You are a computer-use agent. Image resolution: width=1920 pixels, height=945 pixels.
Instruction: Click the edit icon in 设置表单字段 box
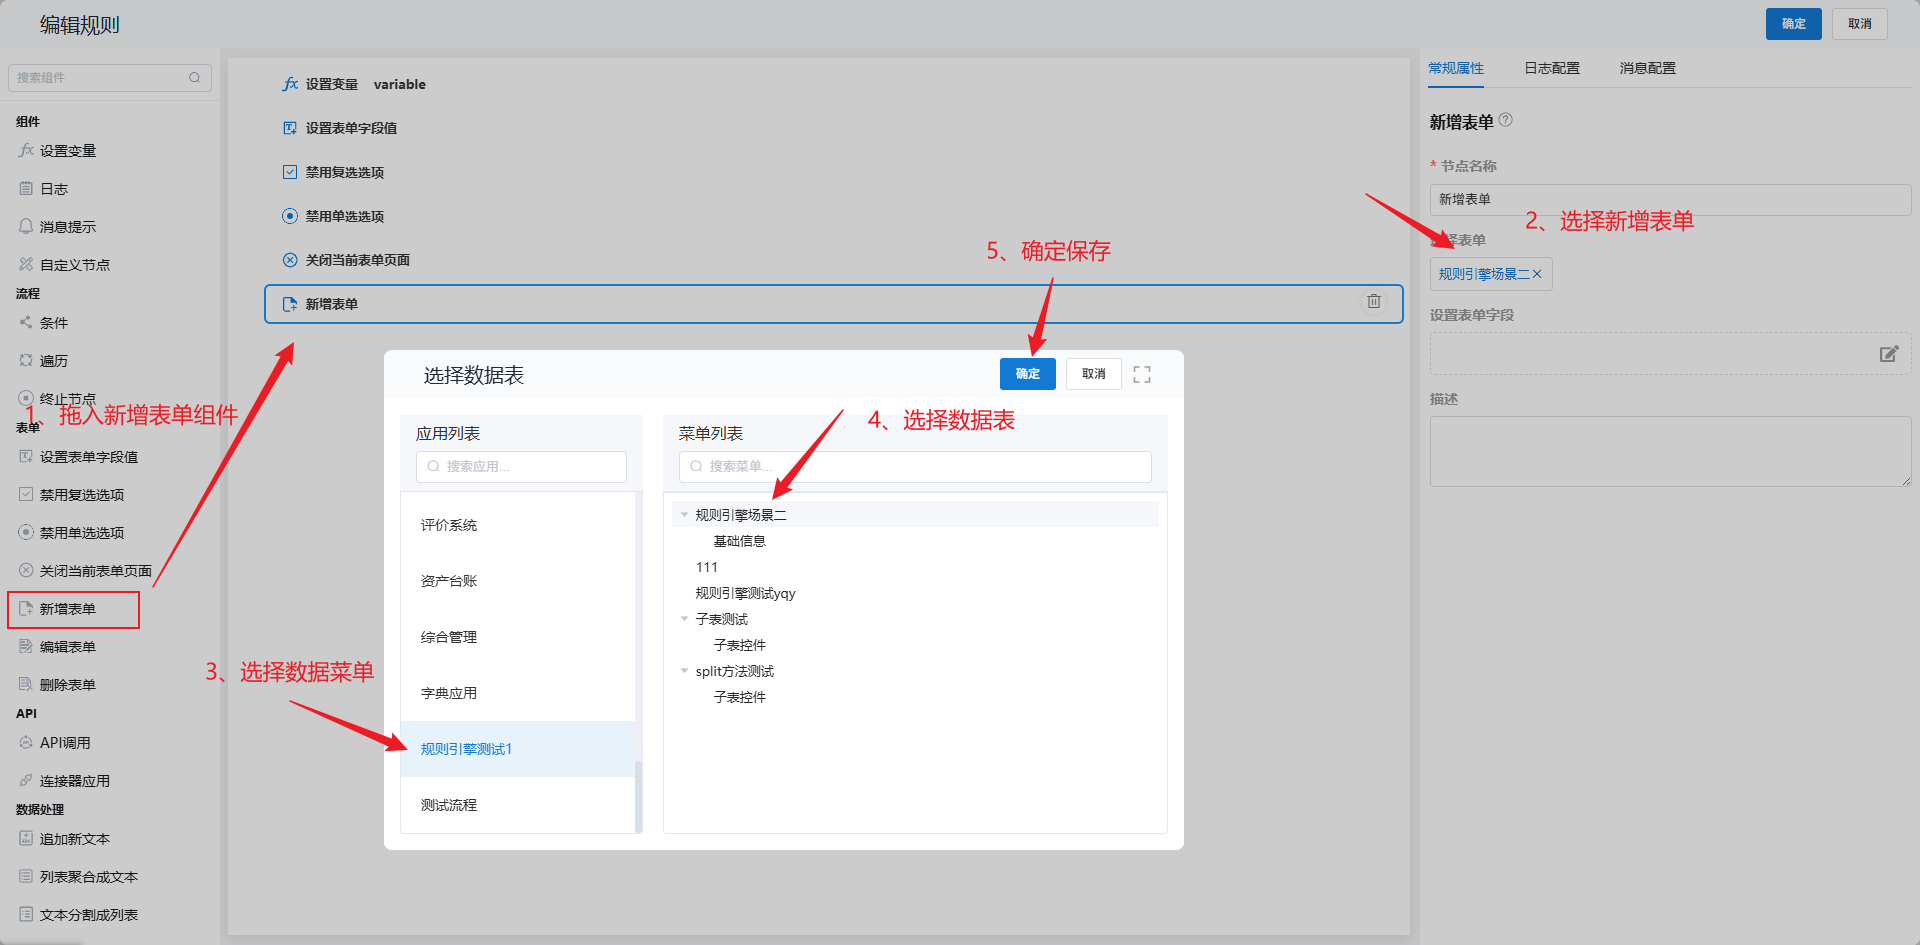pyautogui.click(x=1888, y=354)
